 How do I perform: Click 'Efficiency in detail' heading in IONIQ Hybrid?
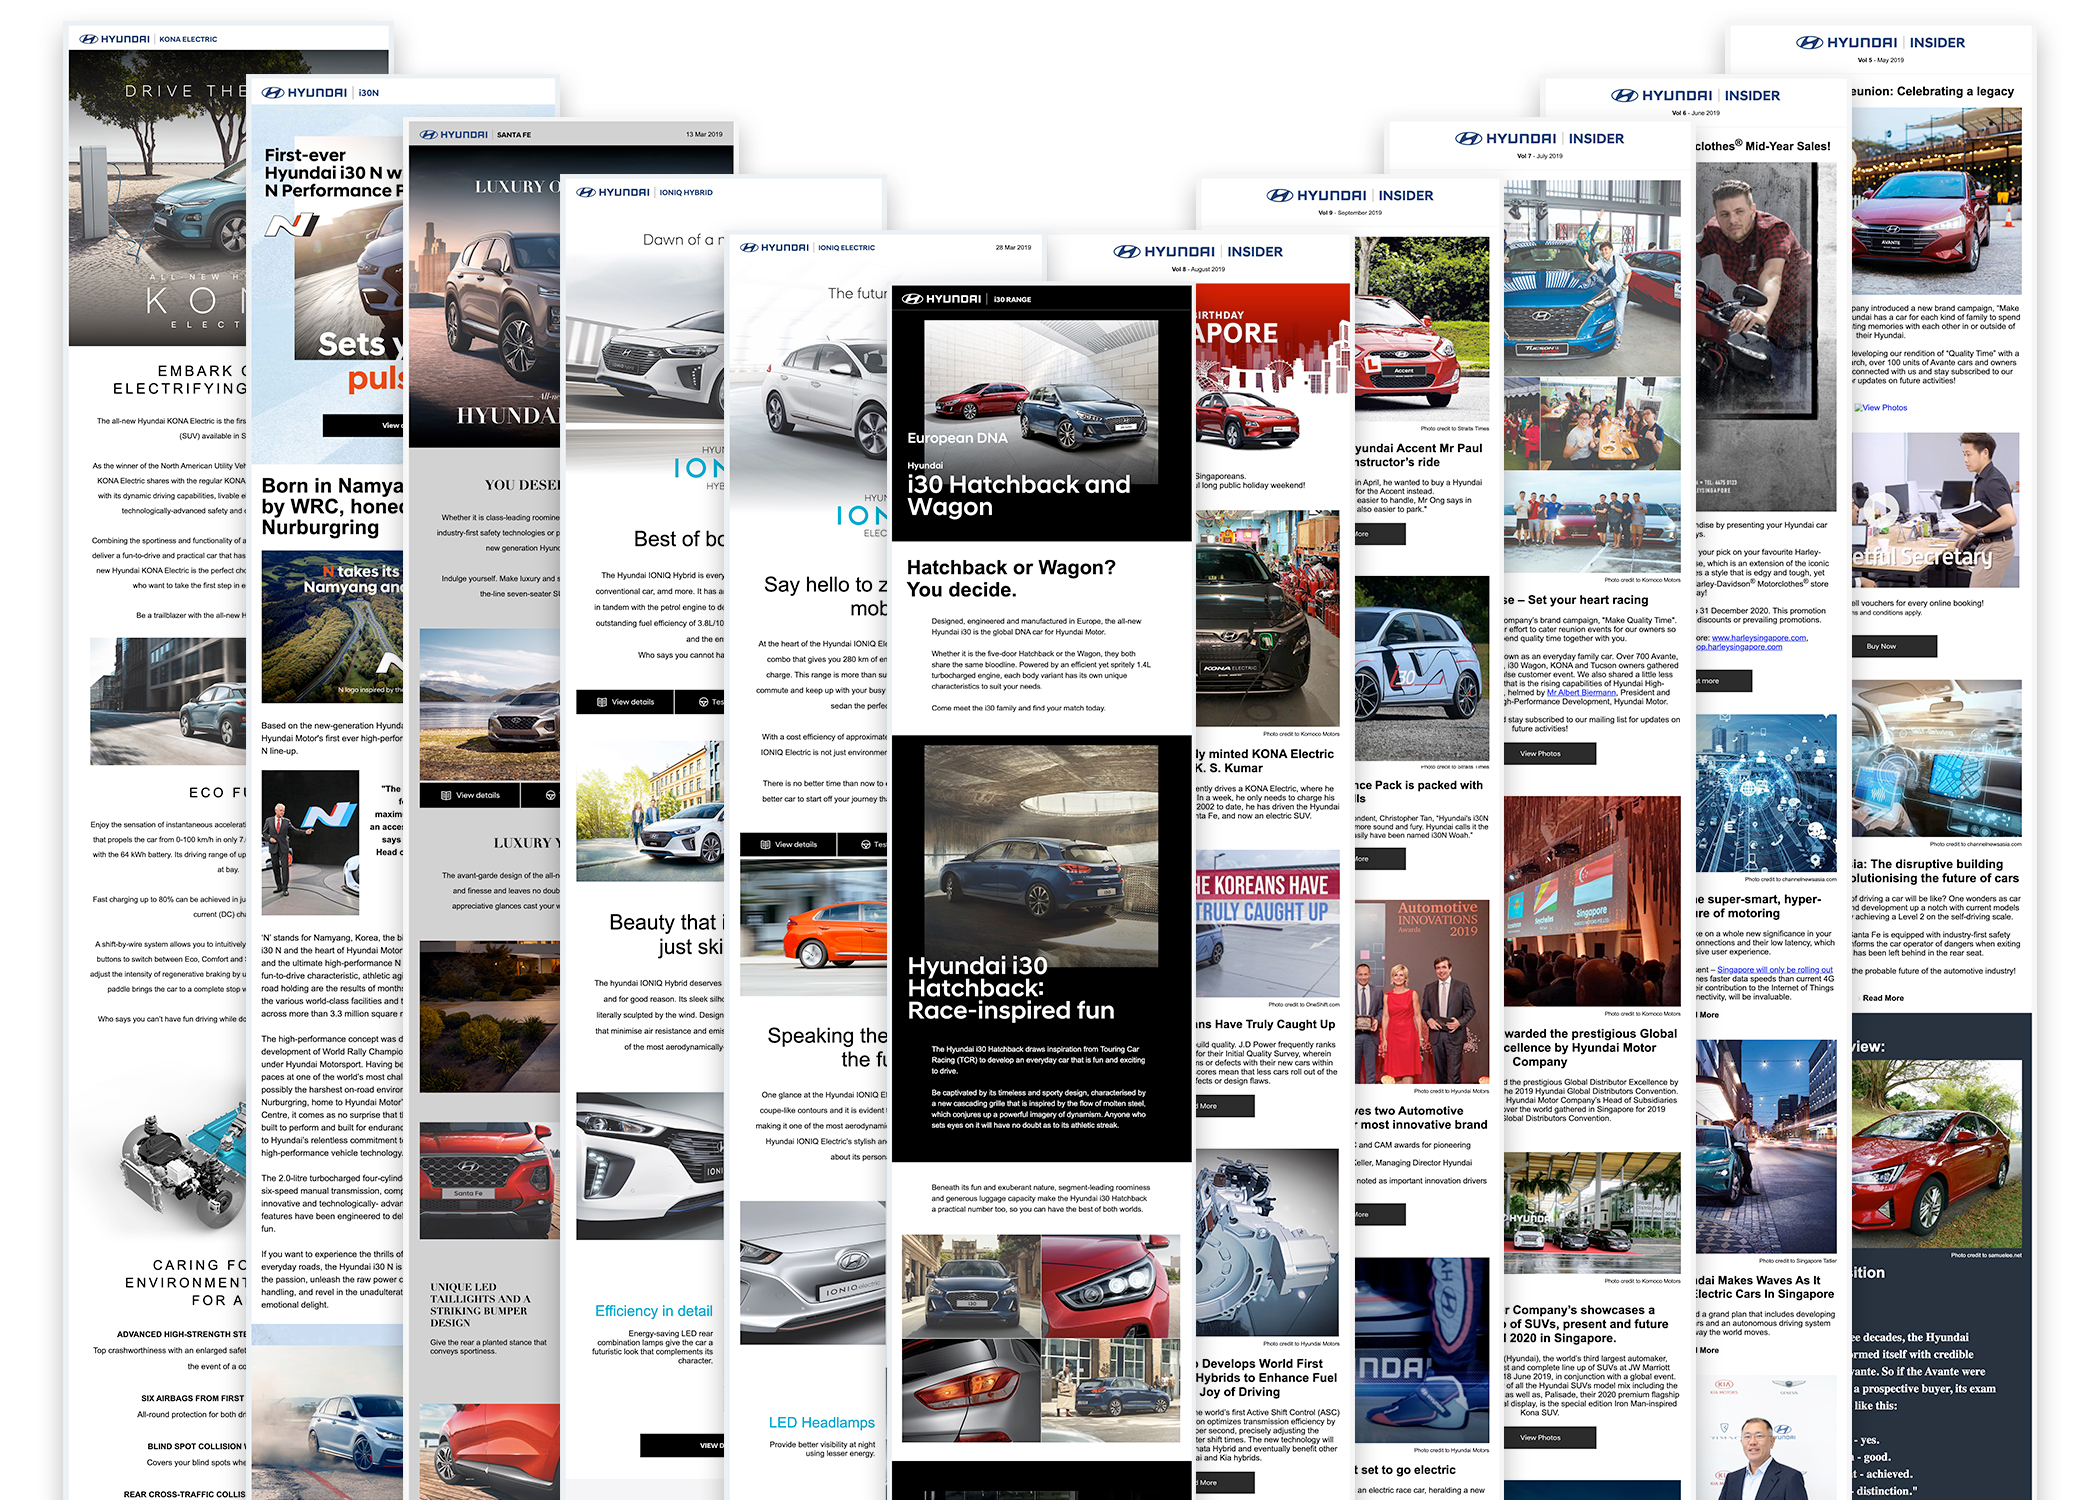653,1310
